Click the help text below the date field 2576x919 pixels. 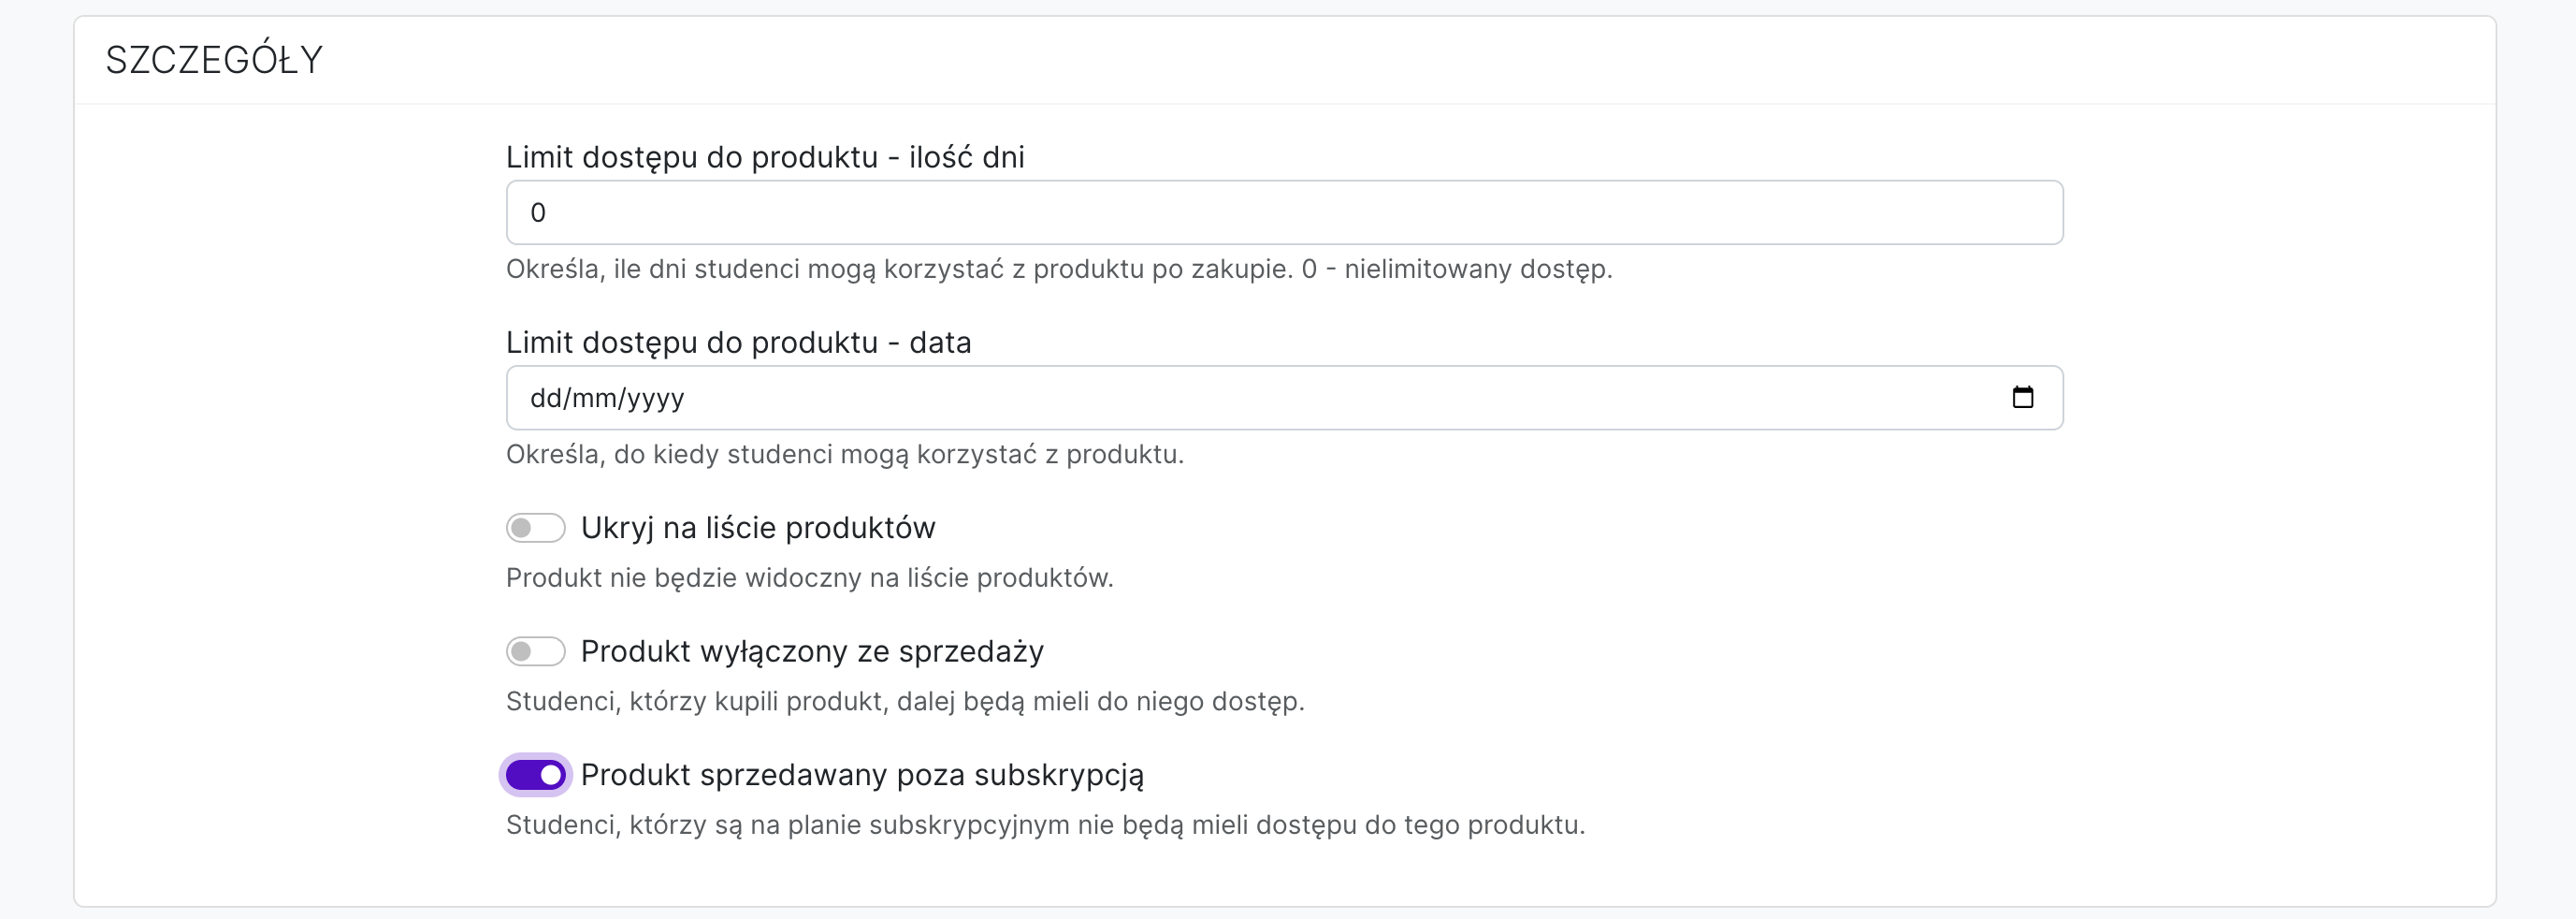click(845, 455)
